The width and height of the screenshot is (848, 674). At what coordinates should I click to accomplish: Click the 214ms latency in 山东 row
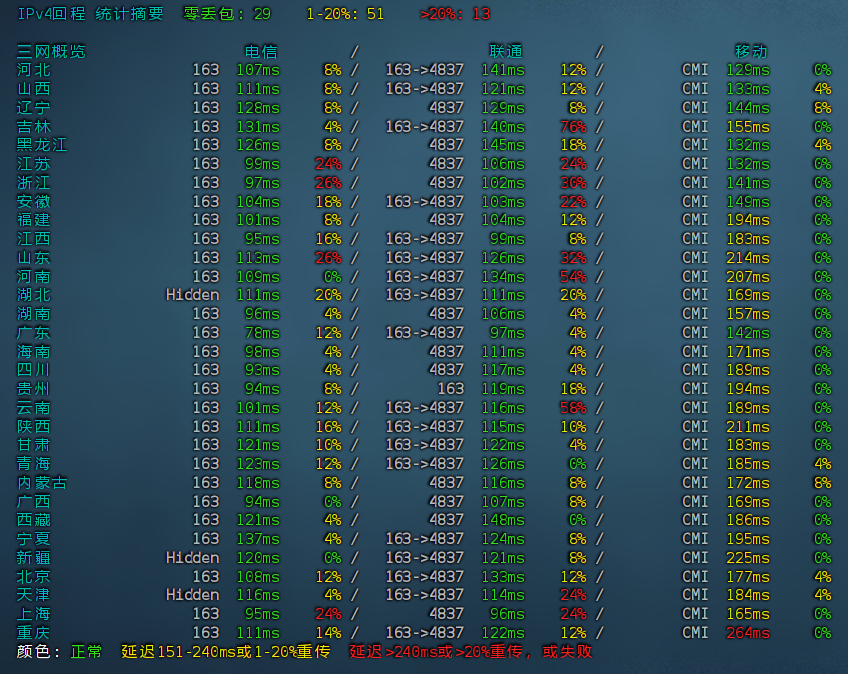click(747, 257)
